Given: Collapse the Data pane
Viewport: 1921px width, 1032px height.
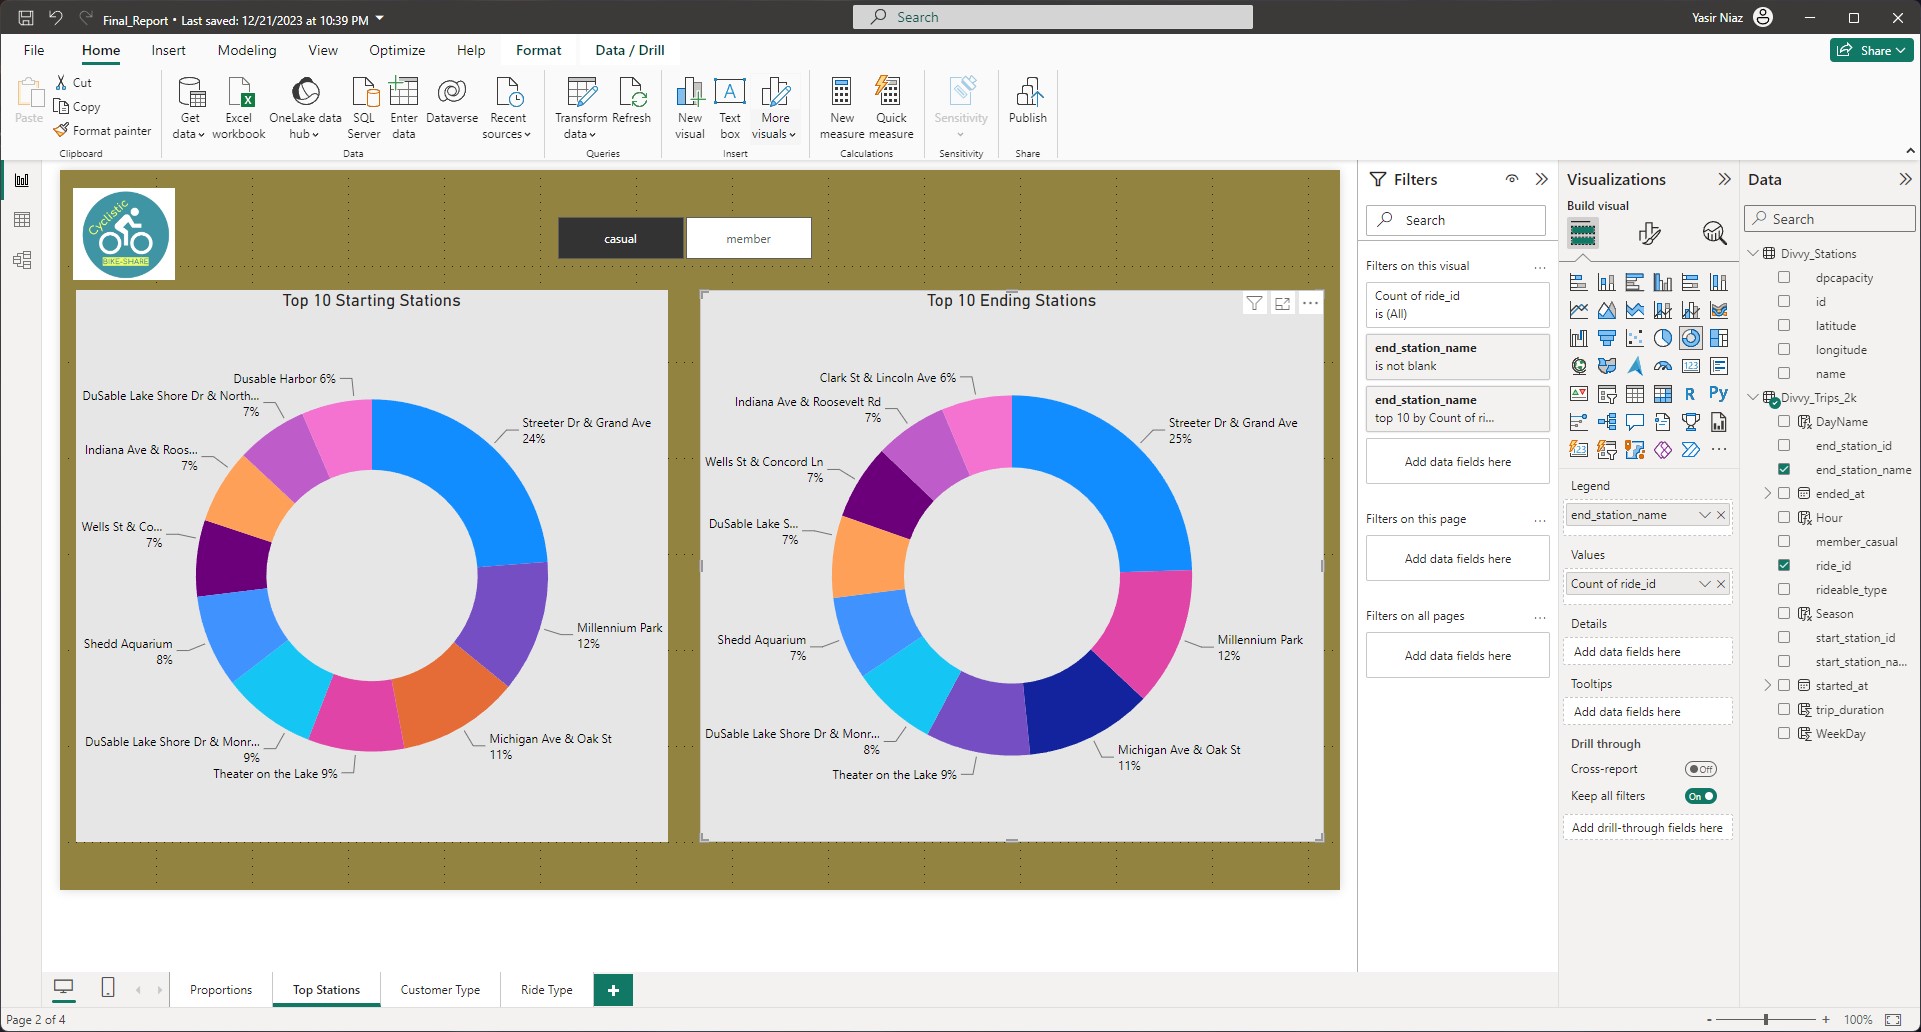Looking at the screenshot, I should [1905, 179].
